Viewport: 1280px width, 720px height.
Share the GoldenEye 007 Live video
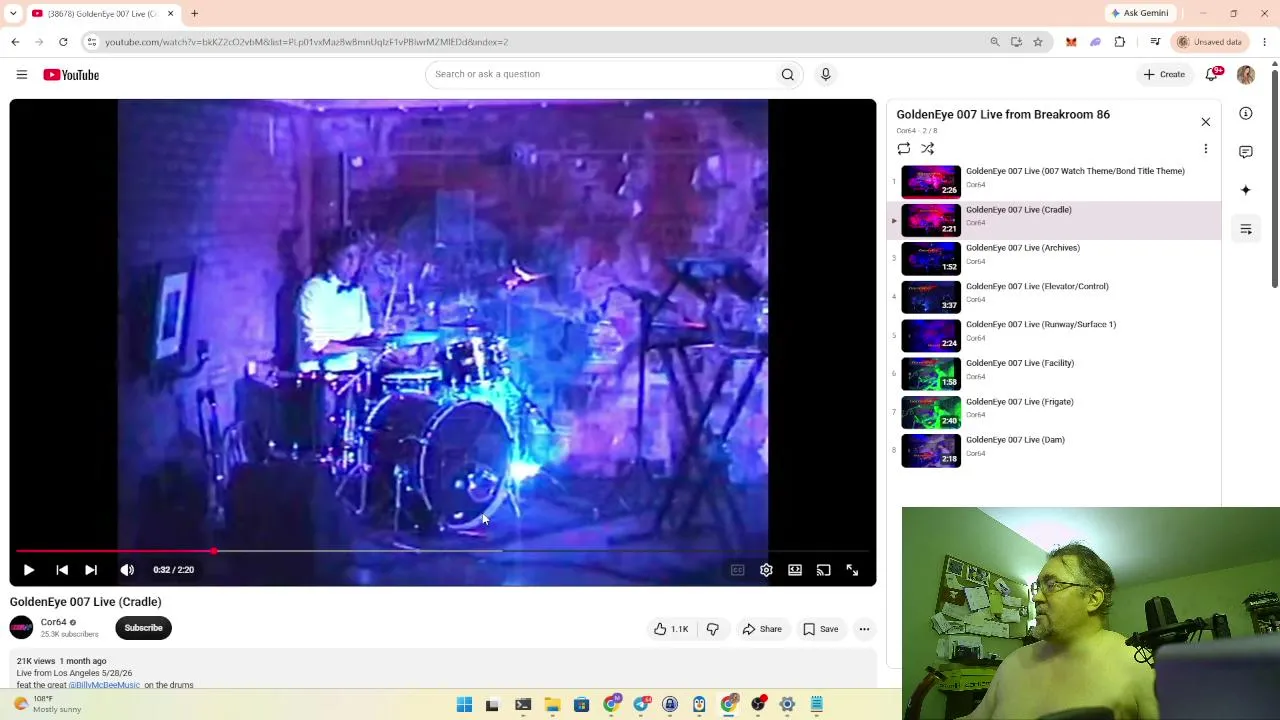[762, 629]
